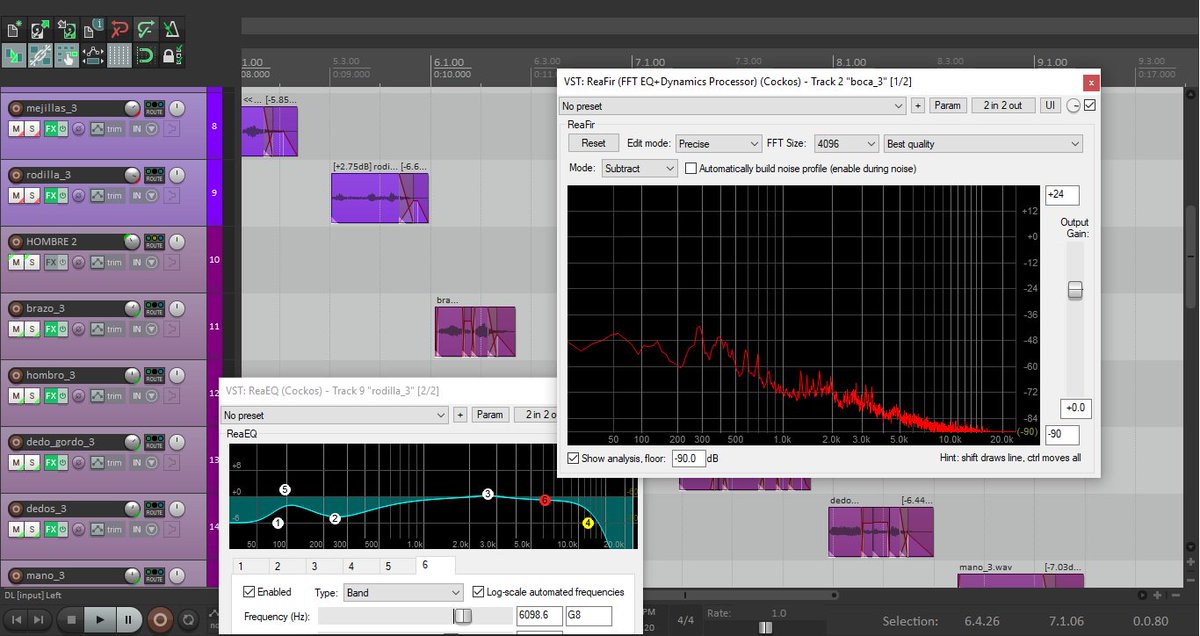Open Edit mode Precise dropdown

tap(718, 144)
